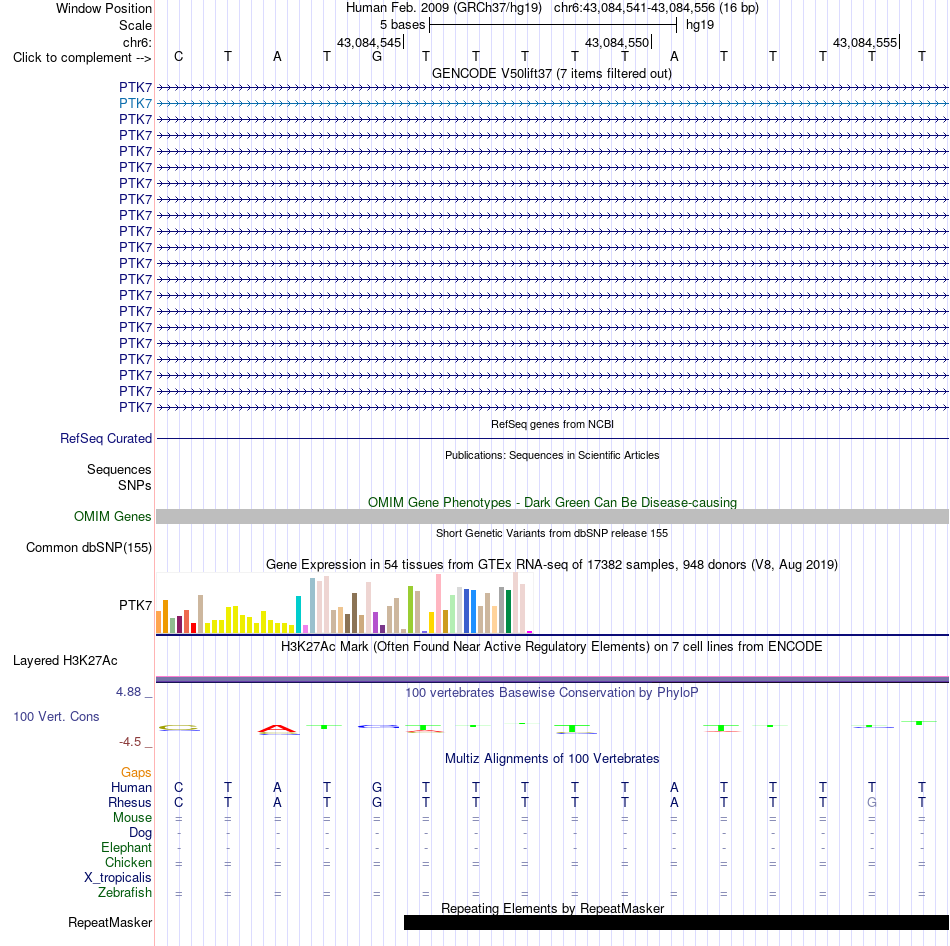Click the black RepeatMasker repeat element block

pyautogui.click(x=676, y=922)
